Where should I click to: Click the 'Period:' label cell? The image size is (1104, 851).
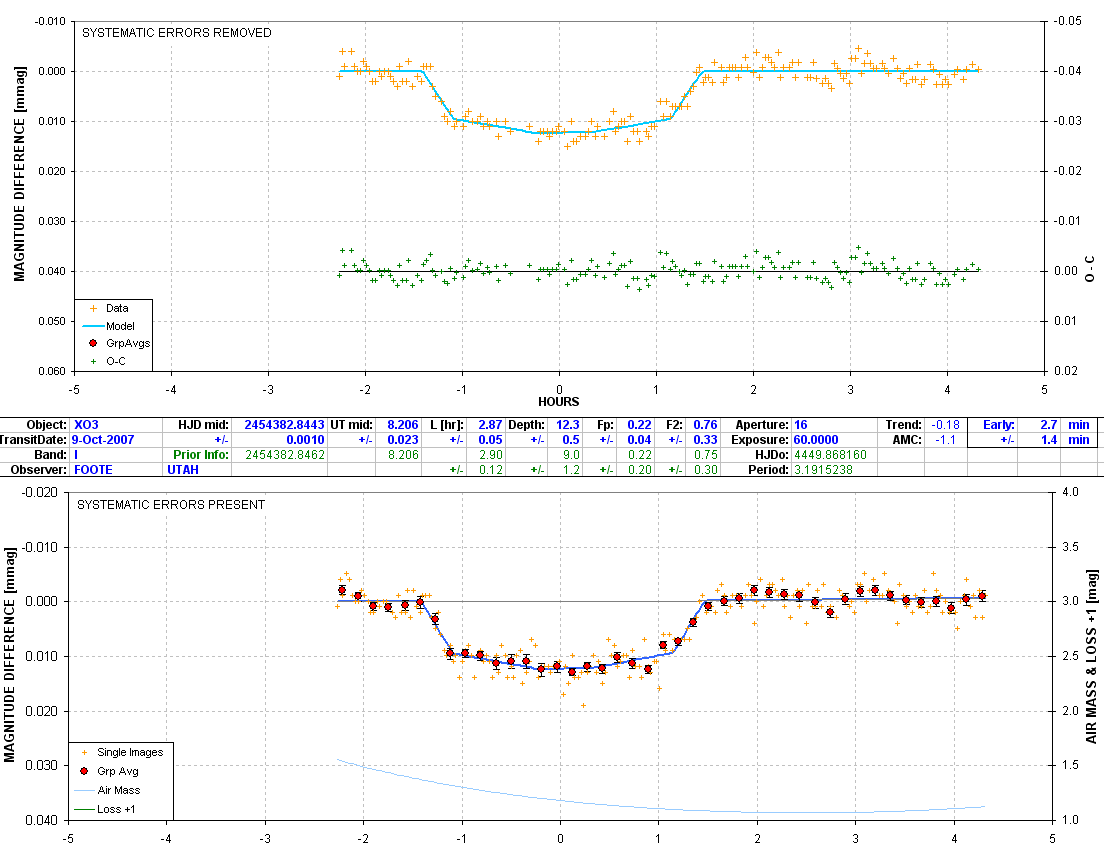click(x=769, y=469)
